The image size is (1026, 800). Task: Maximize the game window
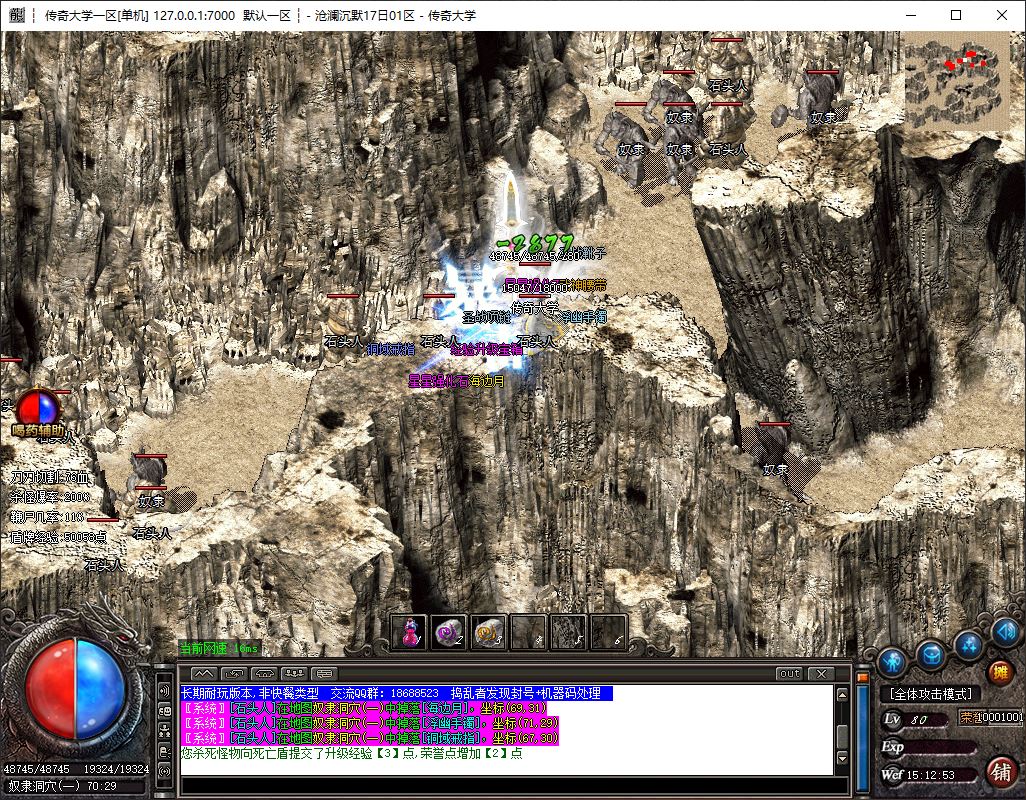click(956, 15)
